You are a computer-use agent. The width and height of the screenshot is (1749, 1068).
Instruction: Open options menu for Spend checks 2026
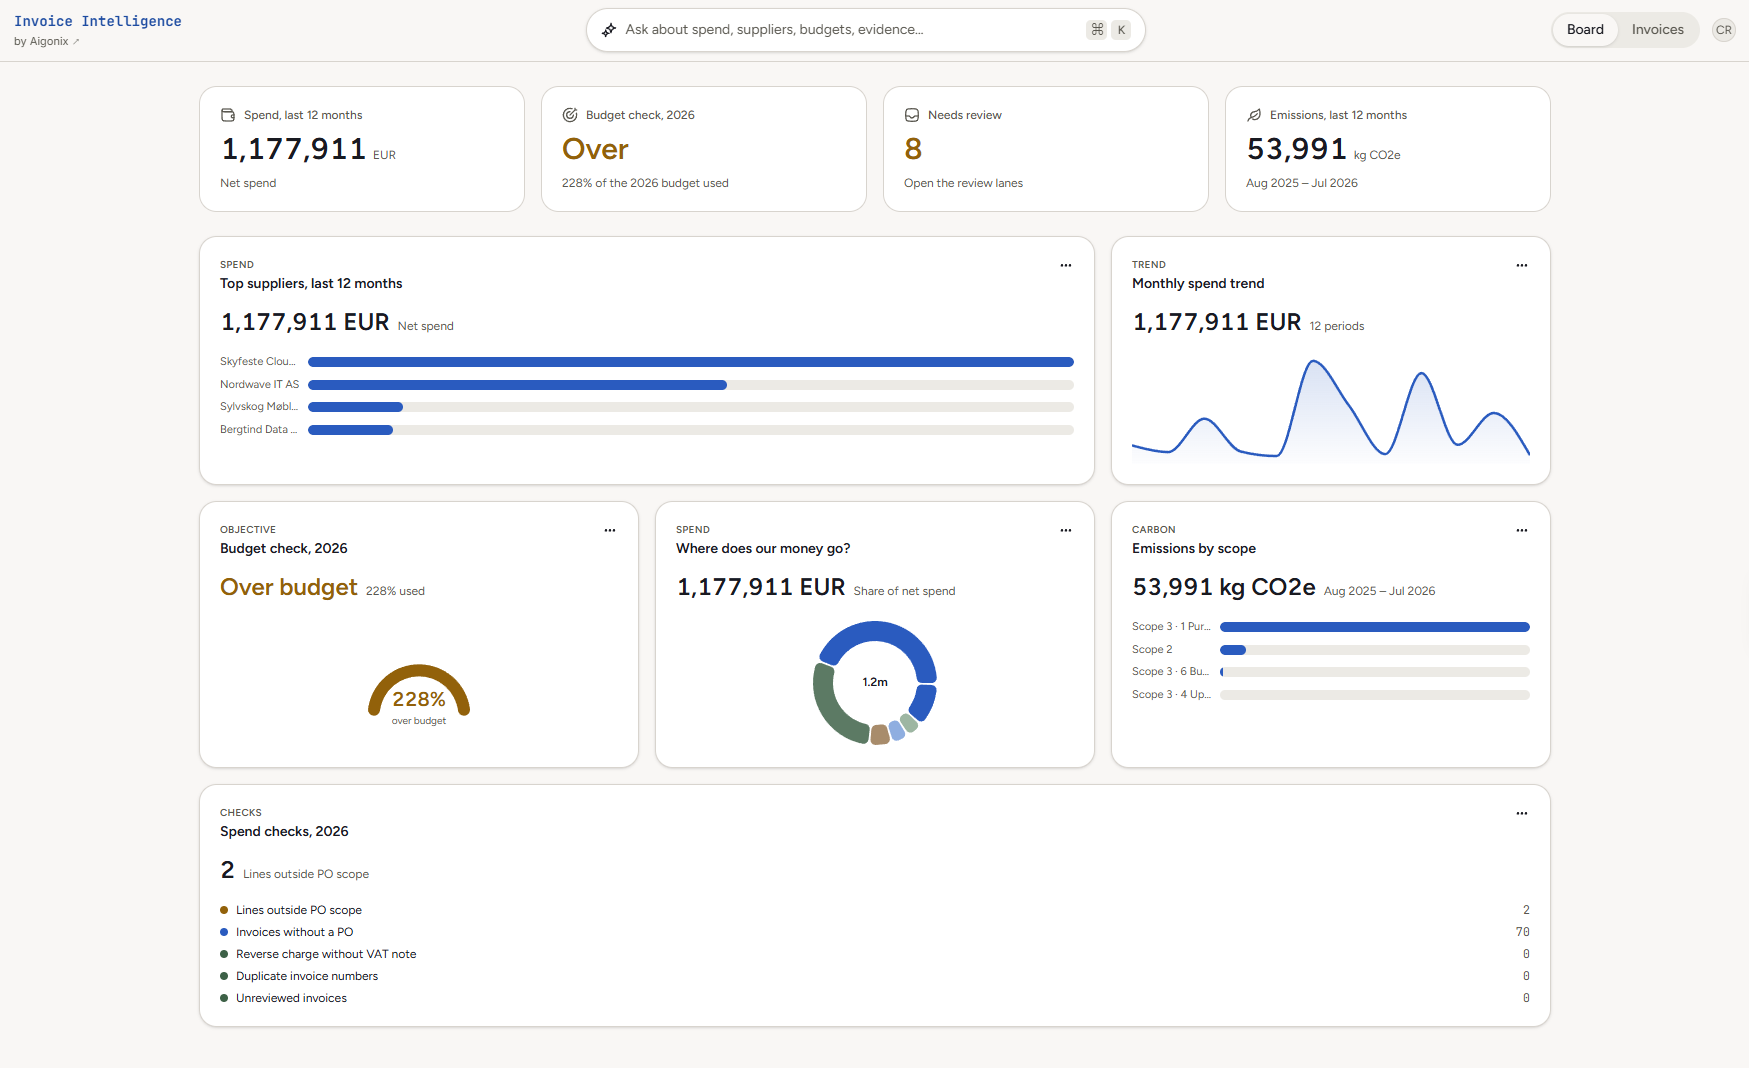(1522, 813)
